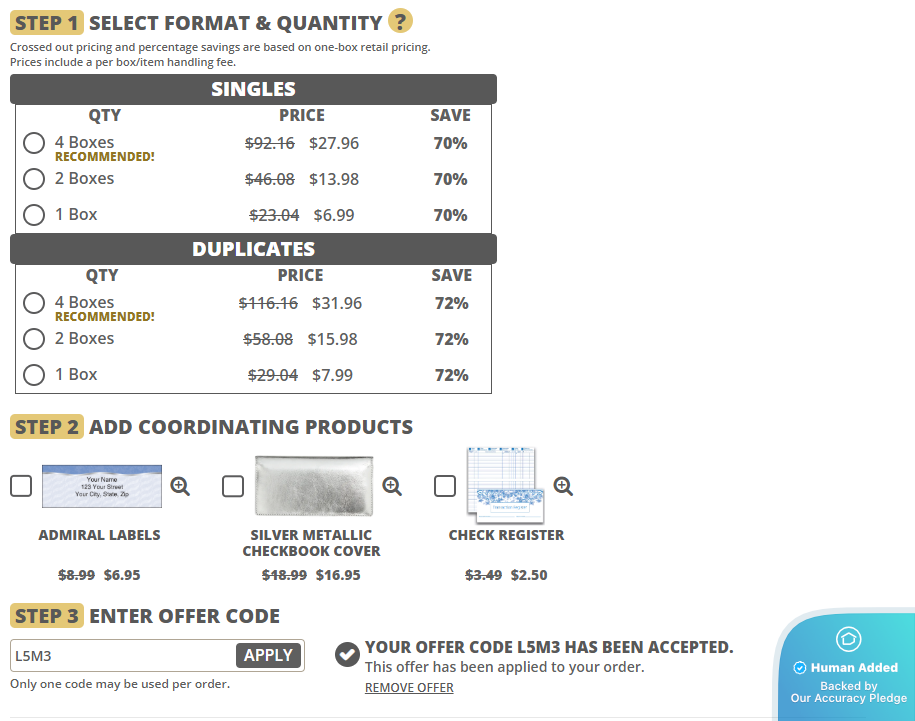Choose 2 Boxes Singles option
The height and width of the screenshot is (721, 915).
34,179
